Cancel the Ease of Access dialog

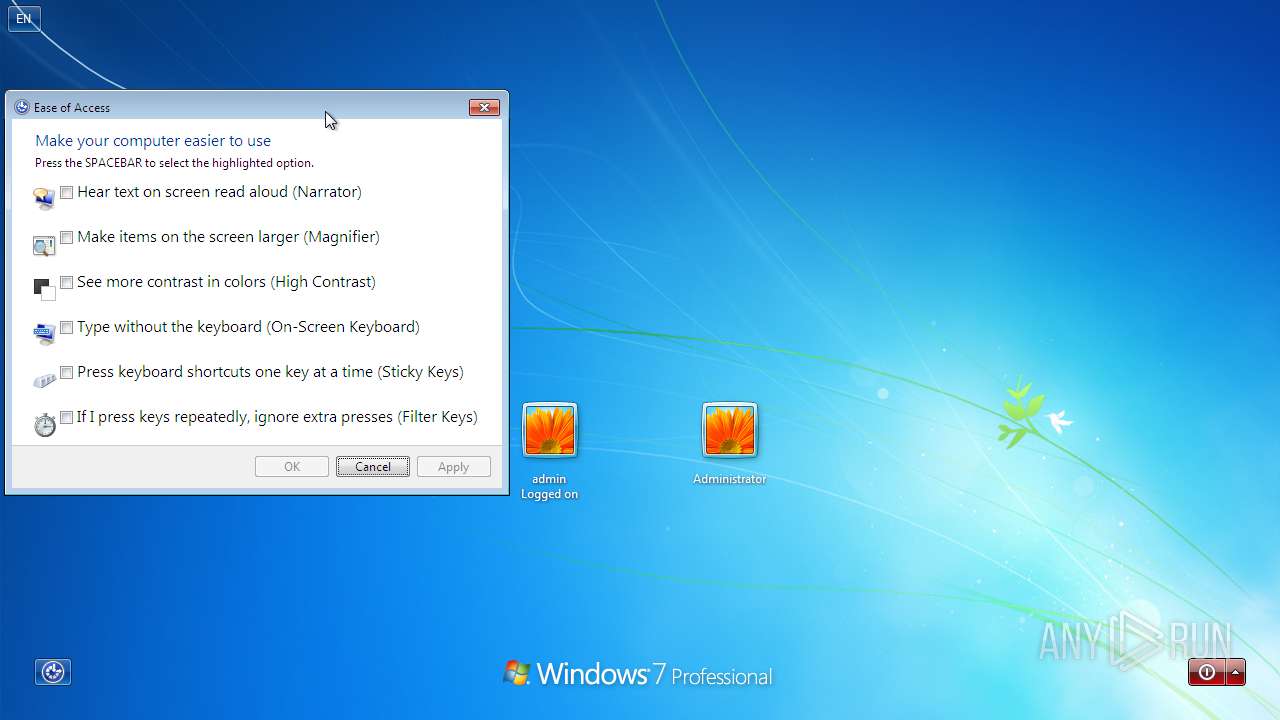tap(373, 467)
